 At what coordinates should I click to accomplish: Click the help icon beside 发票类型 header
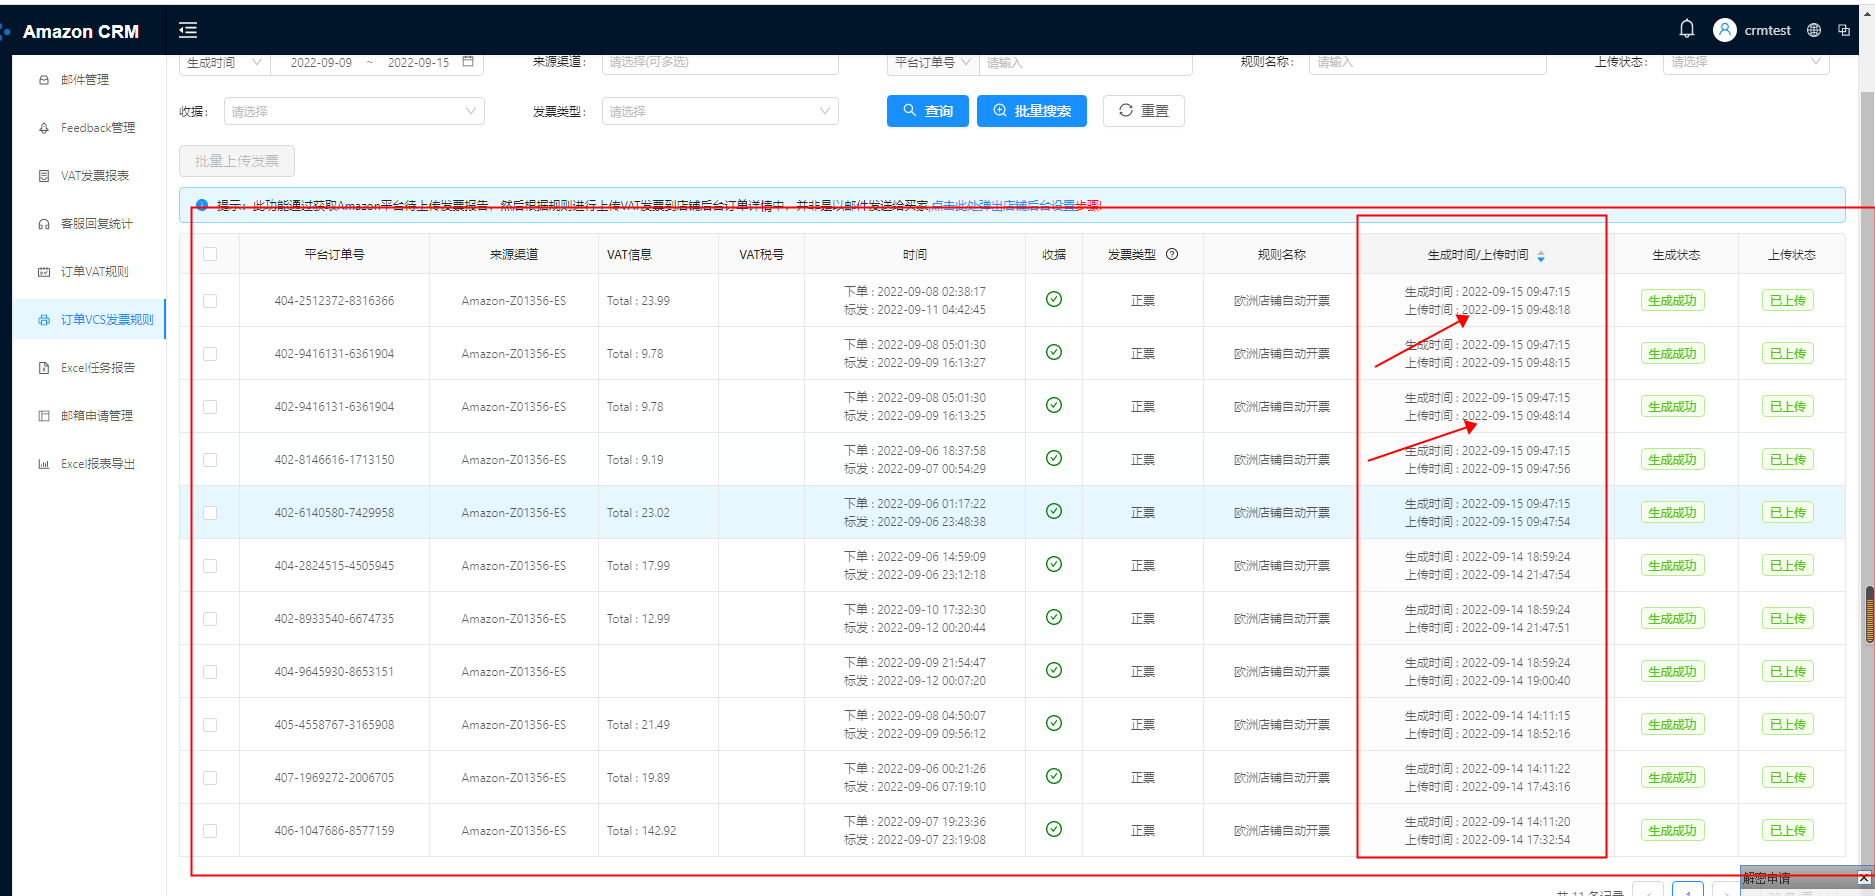point(1172,254)
